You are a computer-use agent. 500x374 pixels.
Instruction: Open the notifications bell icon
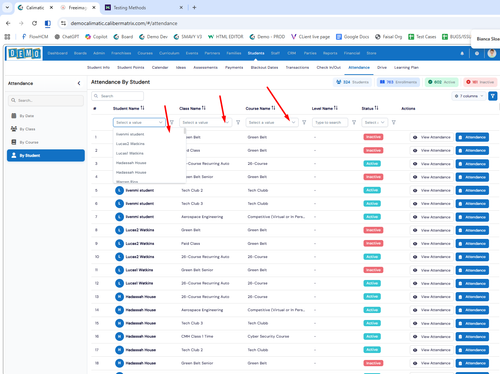click(462, 53)
